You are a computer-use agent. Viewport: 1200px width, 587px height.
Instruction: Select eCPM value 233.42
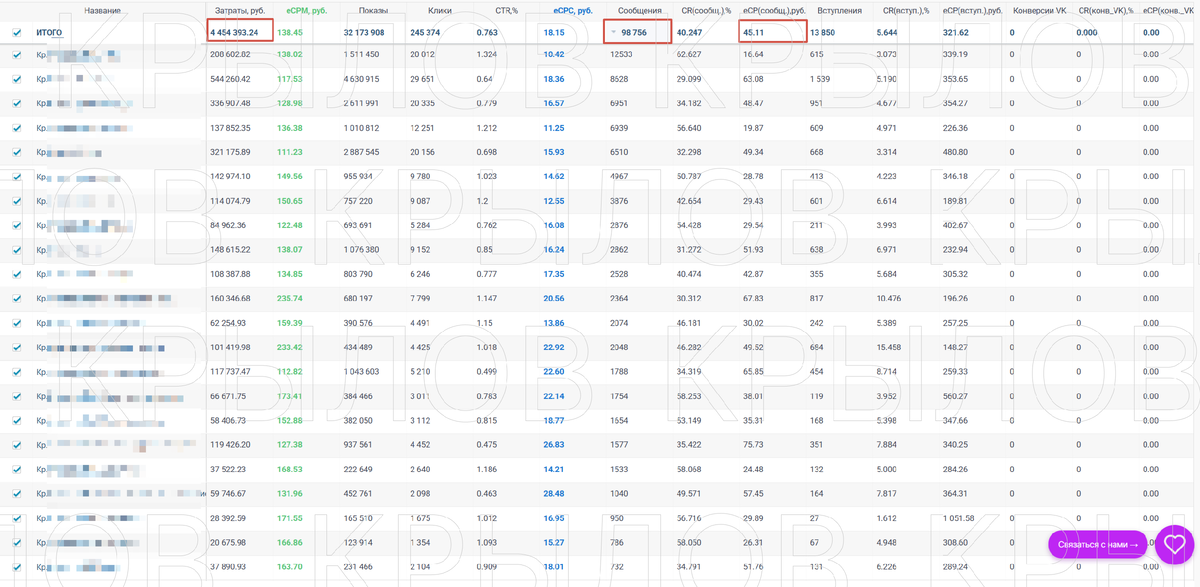point(289,347)
